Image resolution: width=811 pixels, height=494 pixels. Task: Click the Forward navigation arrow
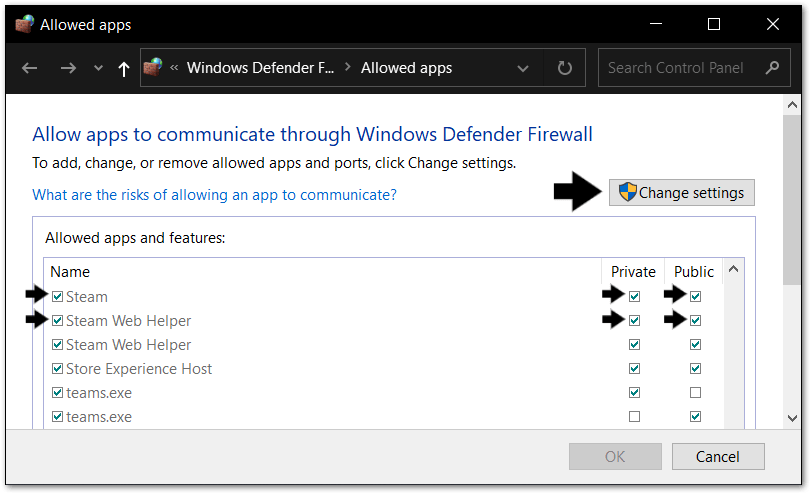coord(68,68)
